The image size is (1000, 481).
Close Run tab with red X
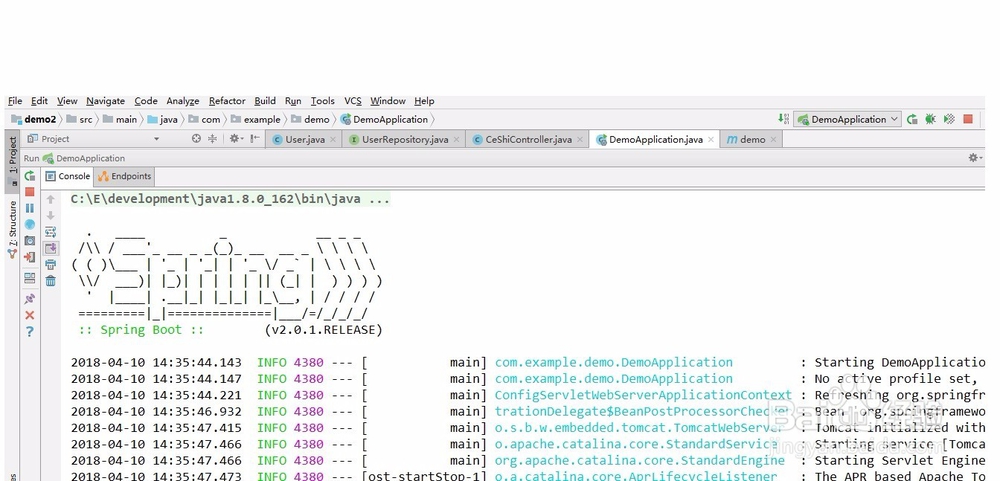click(29, 315)
